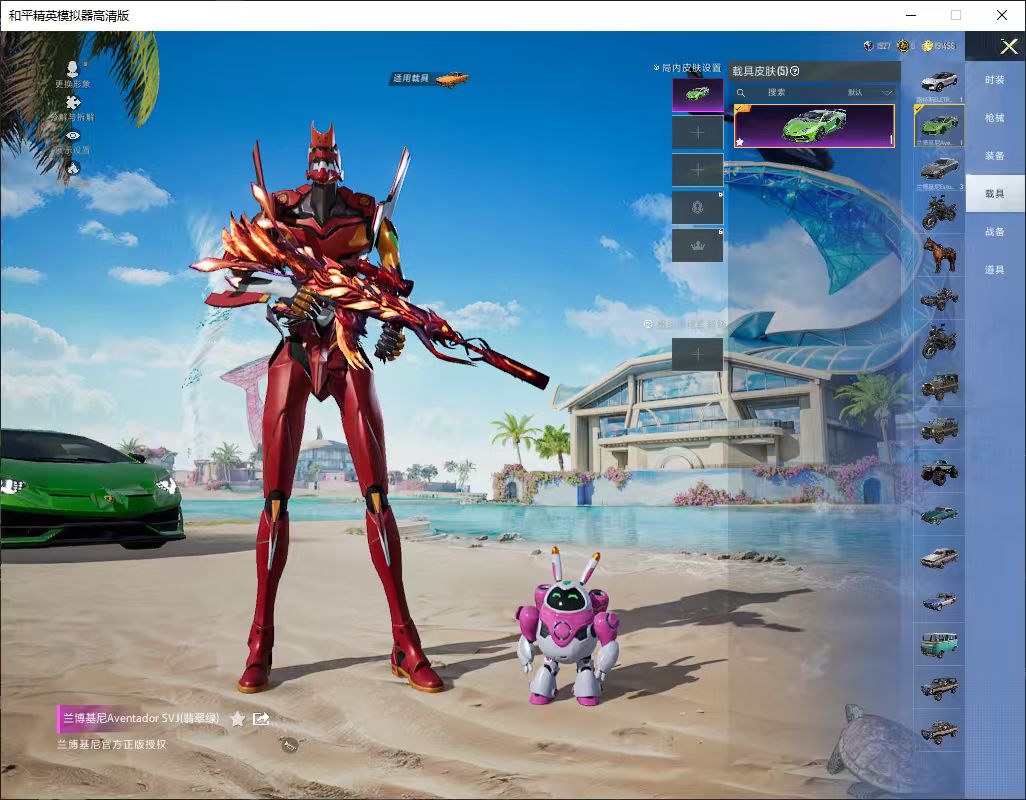Open the 默认 sort dropdown
This screenshot has height=800, width=1026.
[x=869, y=93]
